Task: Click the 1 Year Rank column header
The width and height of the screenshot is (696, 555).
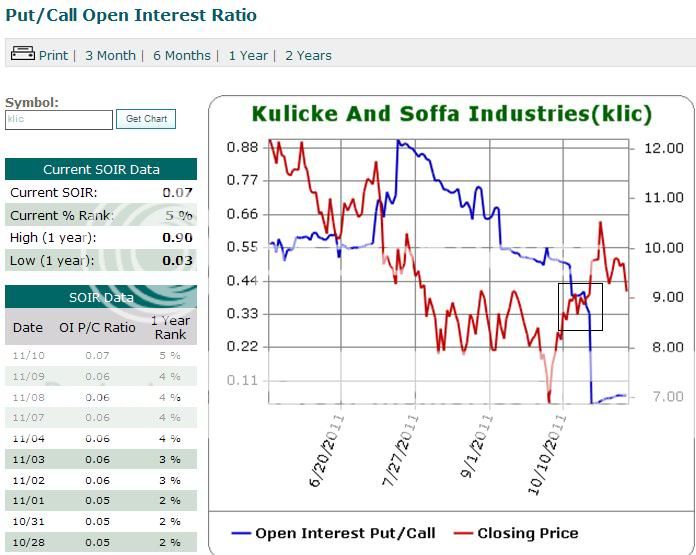Action: 171,327
